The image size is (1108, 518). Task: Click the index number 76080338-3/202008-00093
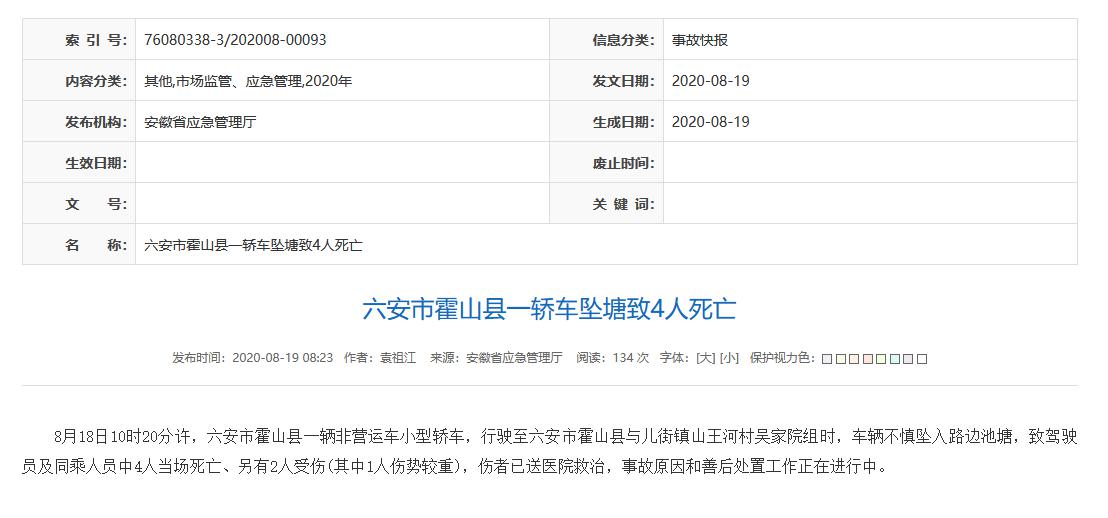coord(235,40)
